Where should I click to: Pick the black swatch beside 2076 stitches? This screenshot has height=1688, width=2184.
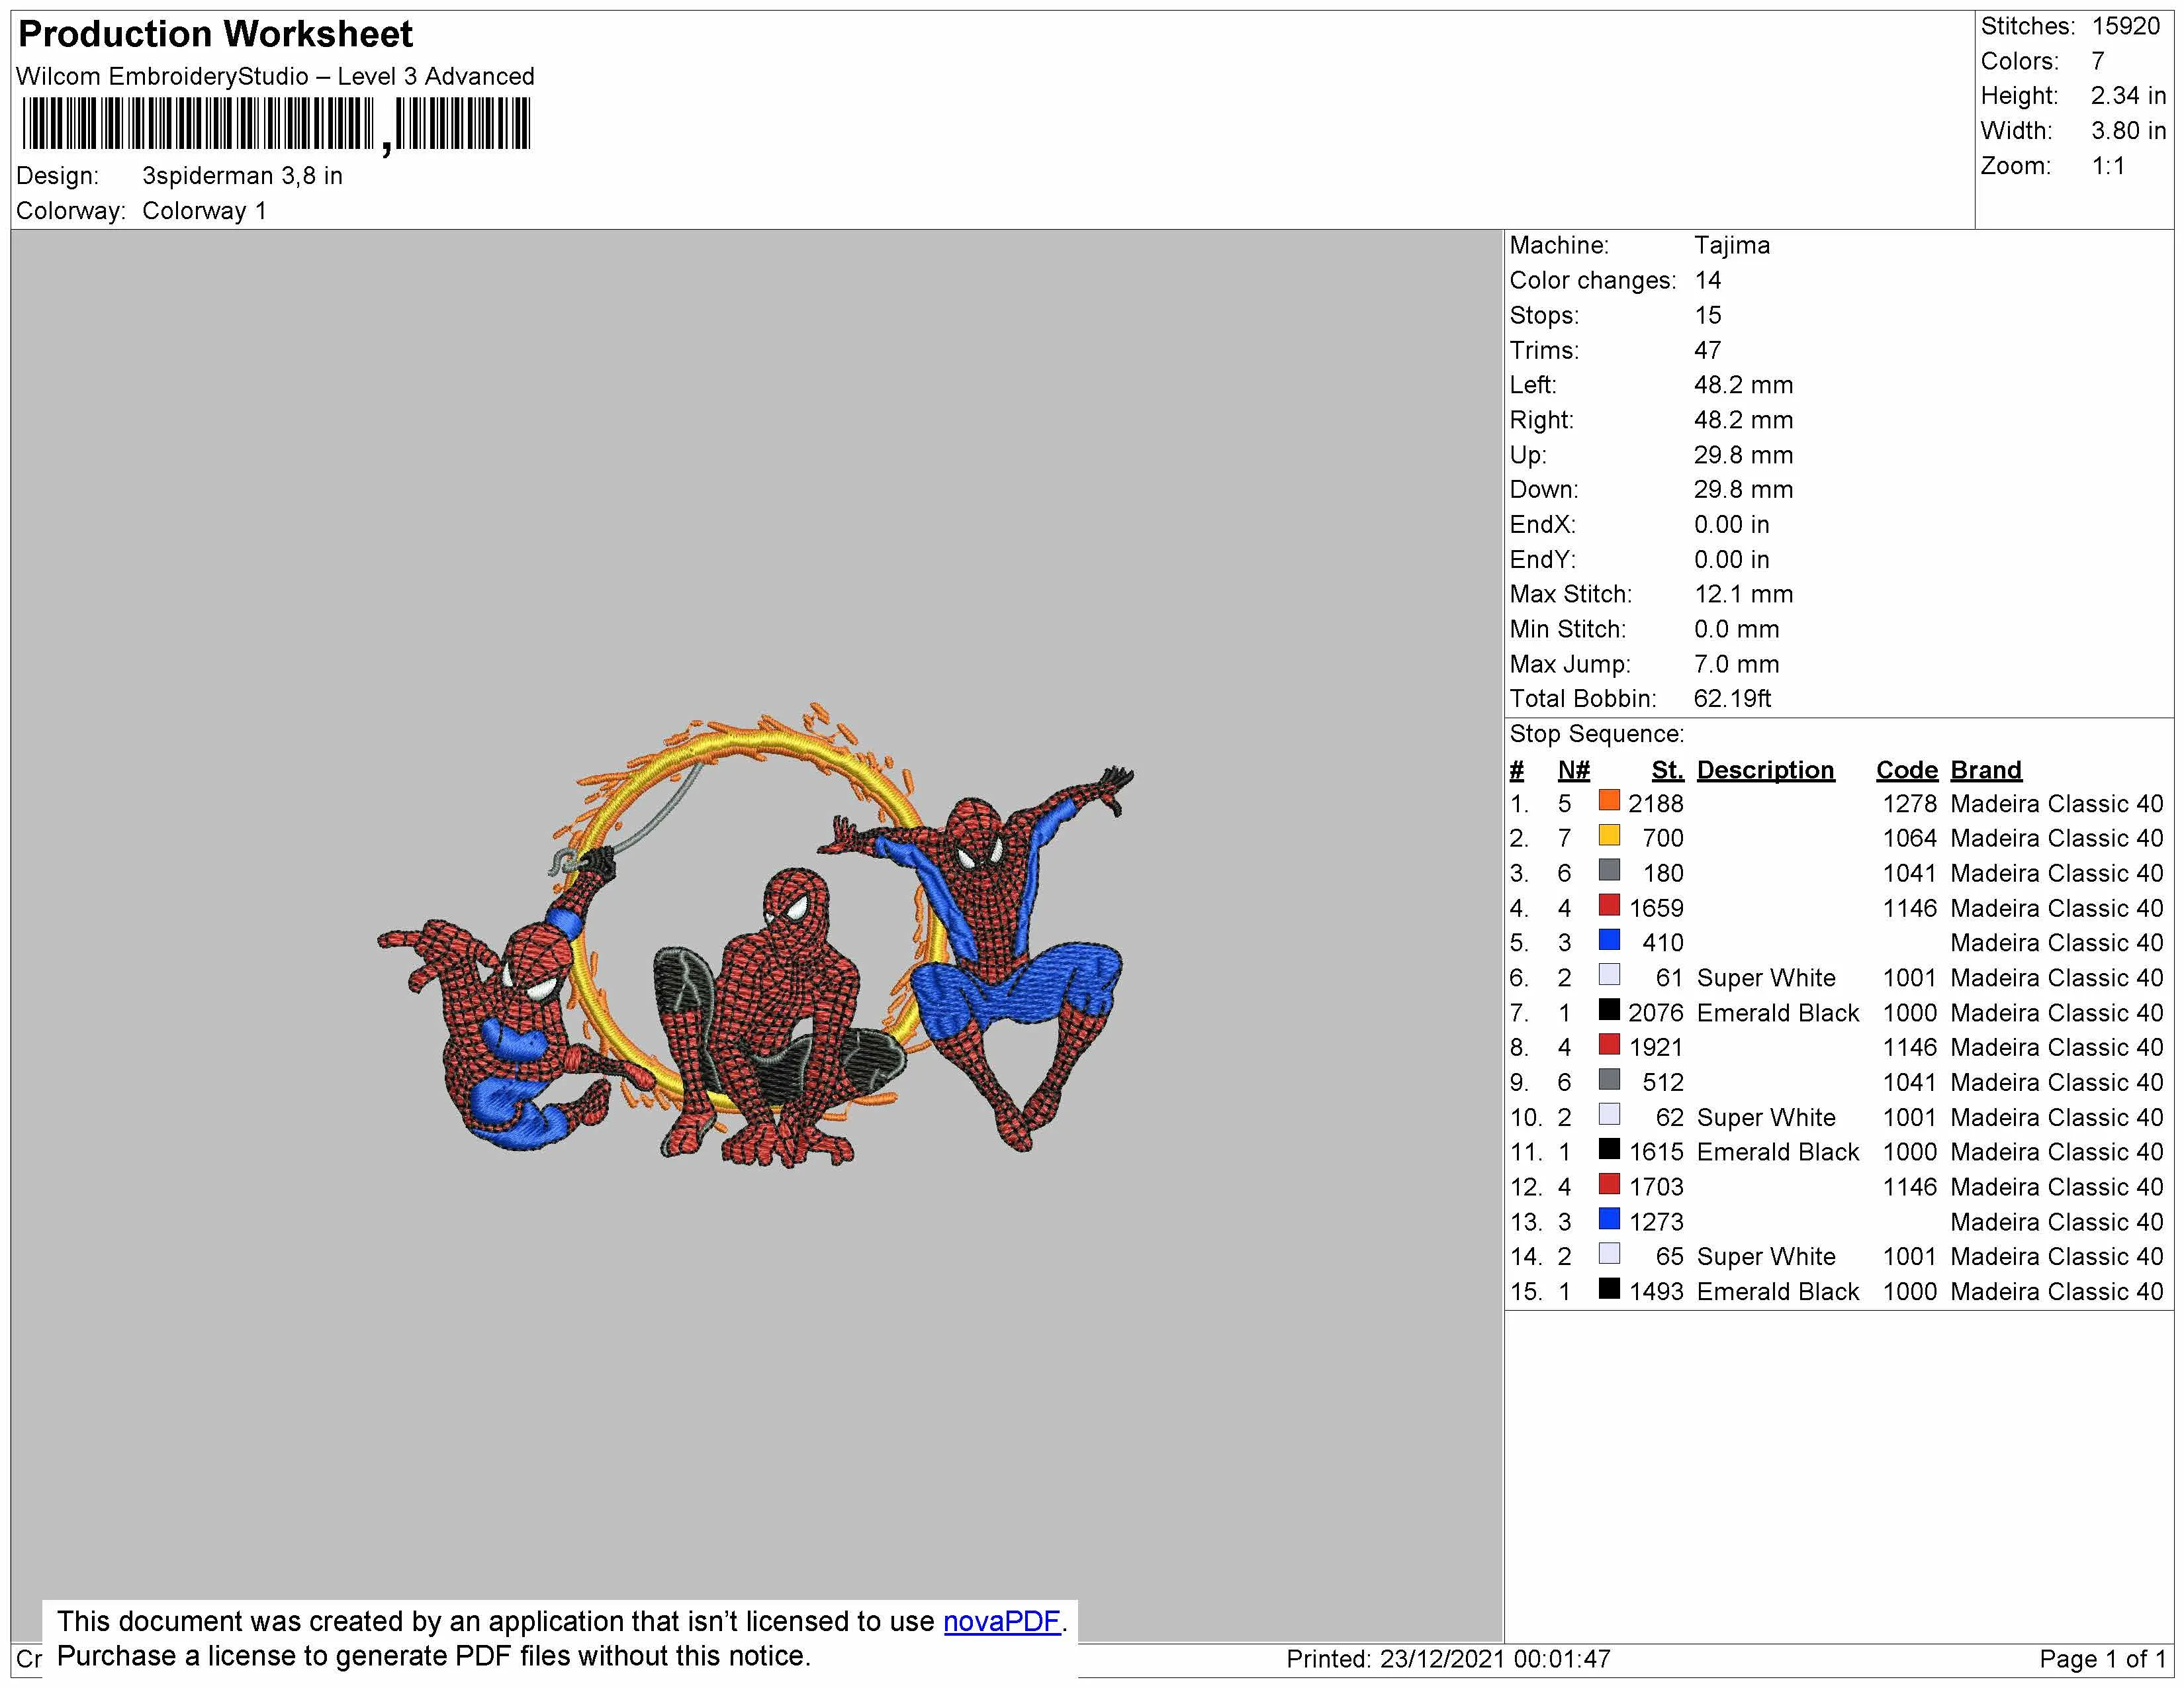click(1609, 1010)
